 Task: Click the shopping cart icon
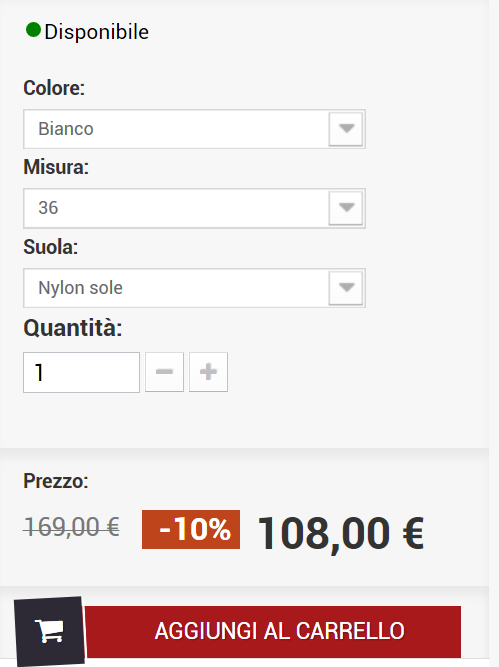50,631
